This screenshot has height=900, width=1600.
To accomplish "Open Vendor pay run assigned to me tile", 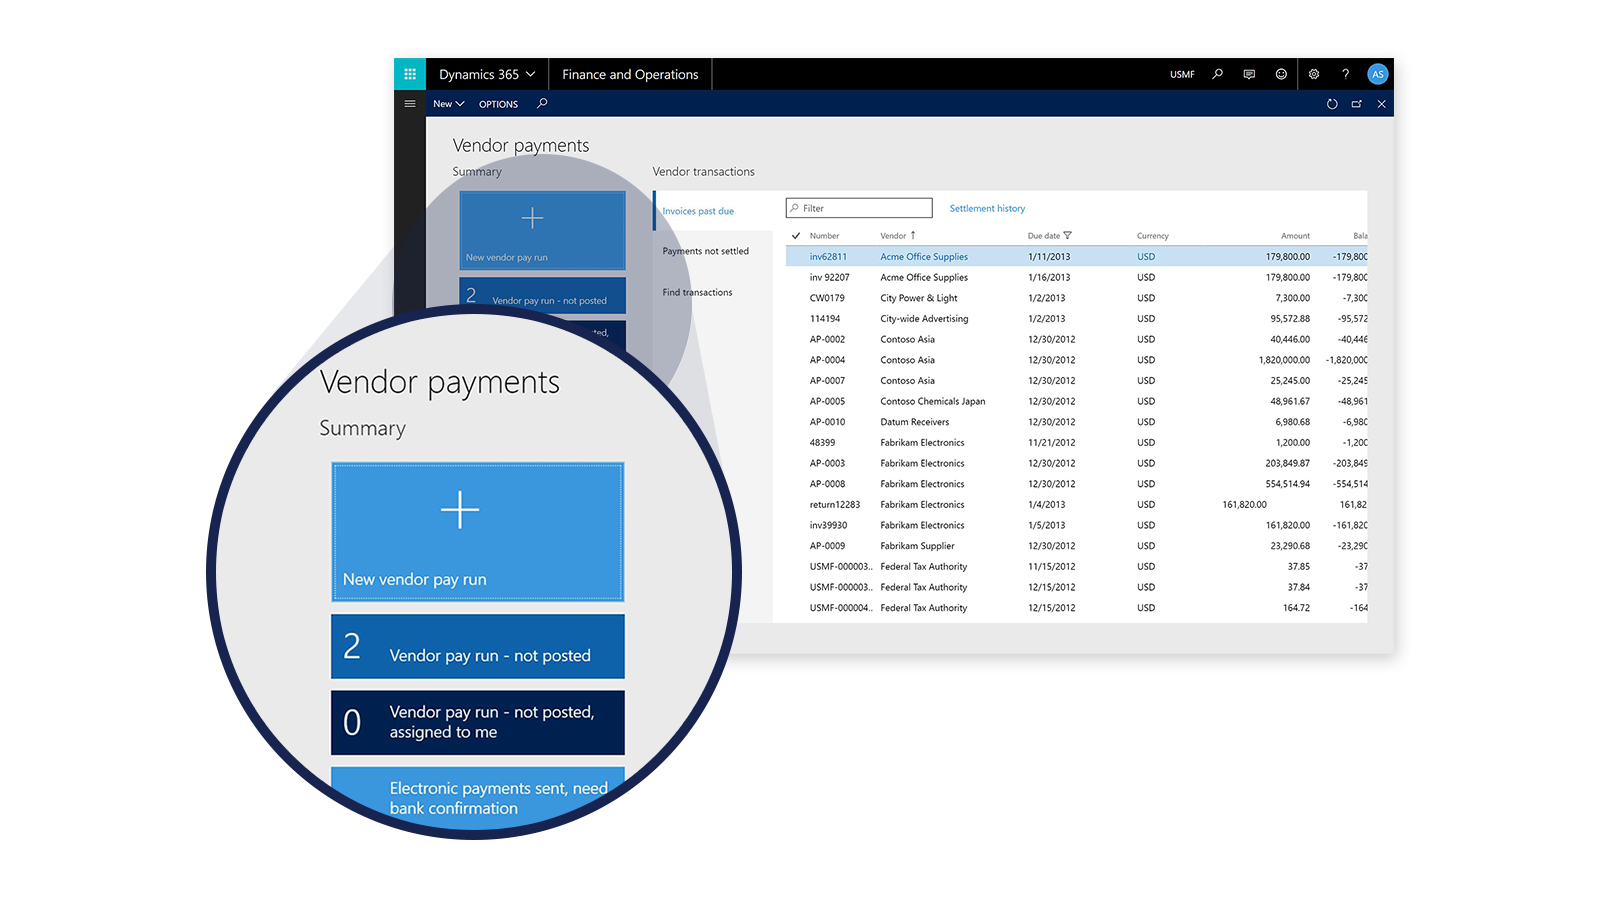I will click(478, 722).
